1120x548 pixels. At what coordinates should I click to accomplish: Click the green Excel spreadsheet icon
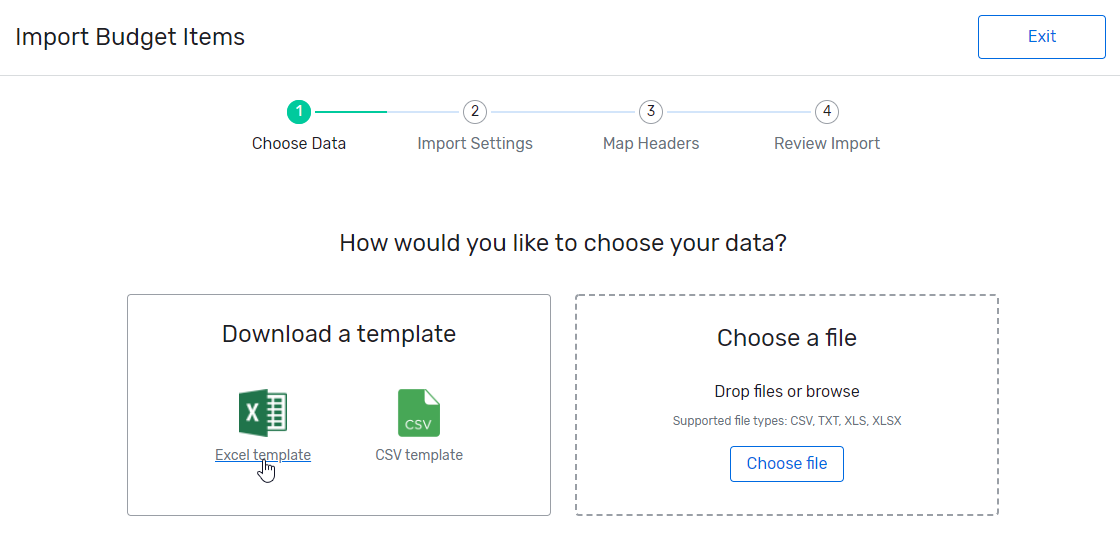[x=263, y=413]
